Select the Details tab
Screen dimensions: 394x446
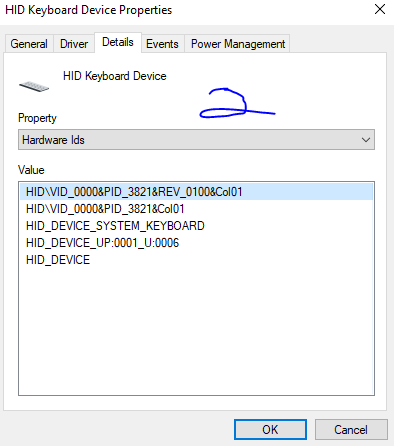[118, 42]
